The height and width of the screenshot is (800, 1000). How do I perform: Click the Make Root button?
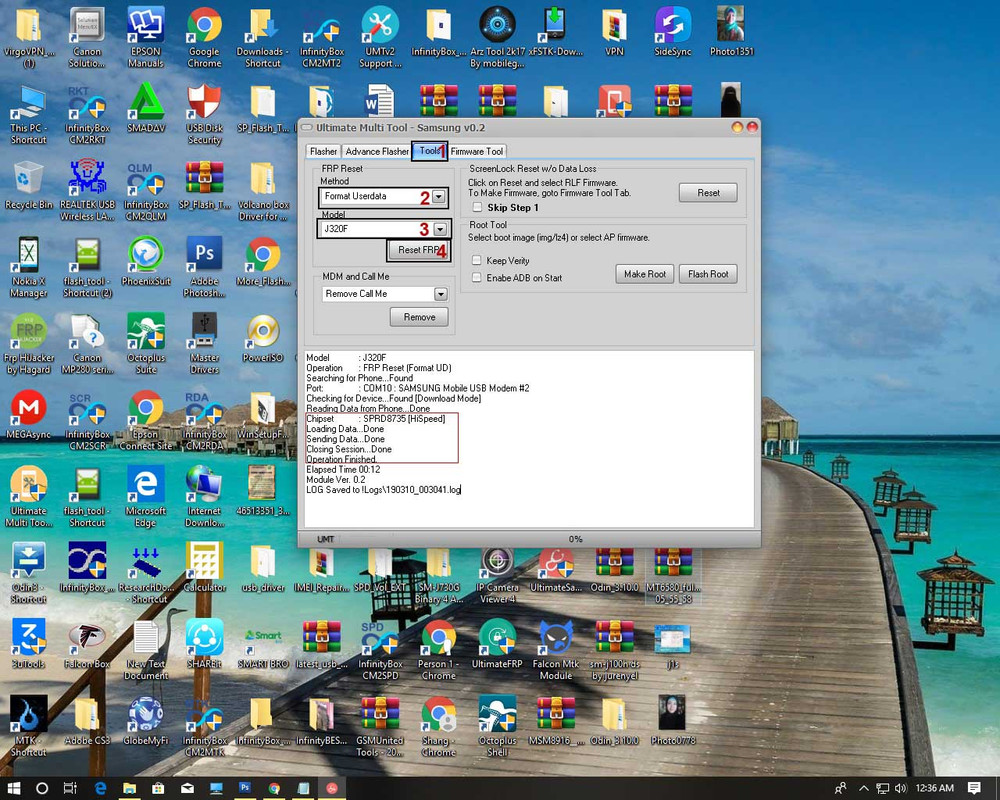pyautogui.click(x=645, y=274)
